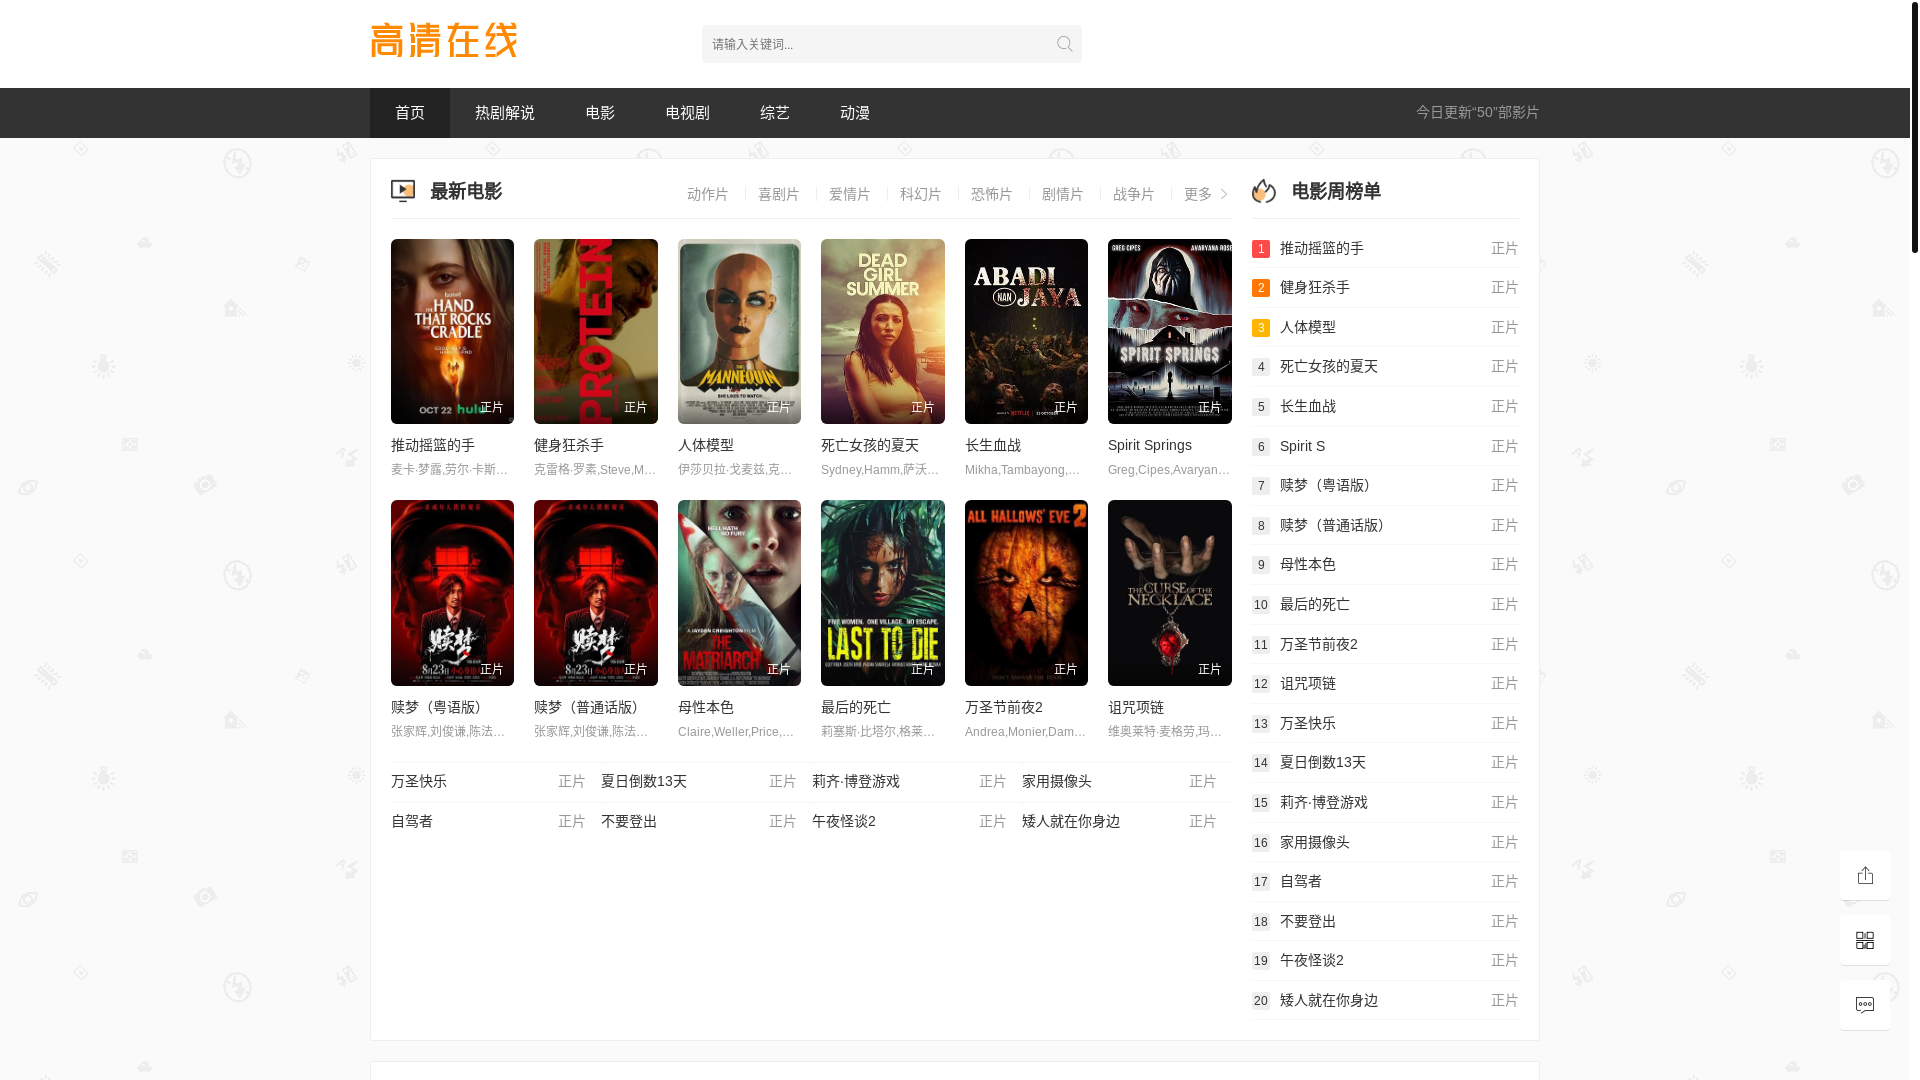Select the 战争片 category link

pos(1134,194)
